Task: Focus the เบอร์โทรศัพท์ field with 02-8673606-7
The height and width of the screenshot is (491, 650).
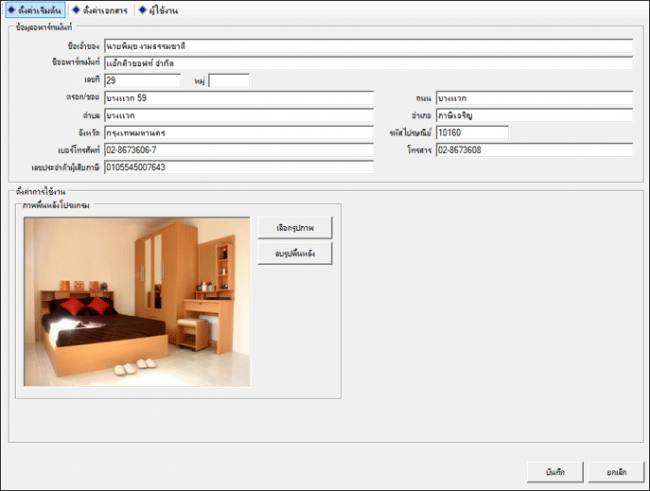Action: point(239,150)
